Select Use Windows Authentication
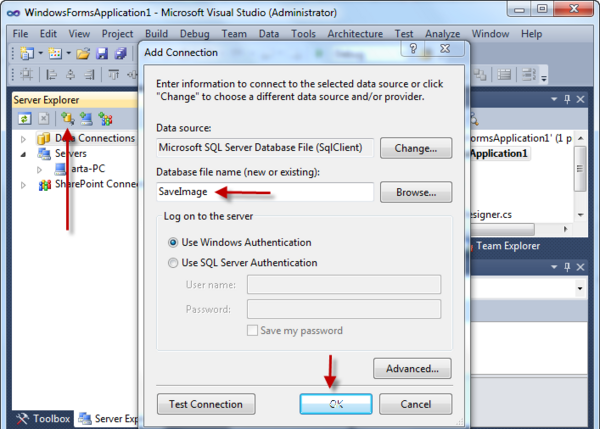The image size is (600, 429). [x=173, y=243]
